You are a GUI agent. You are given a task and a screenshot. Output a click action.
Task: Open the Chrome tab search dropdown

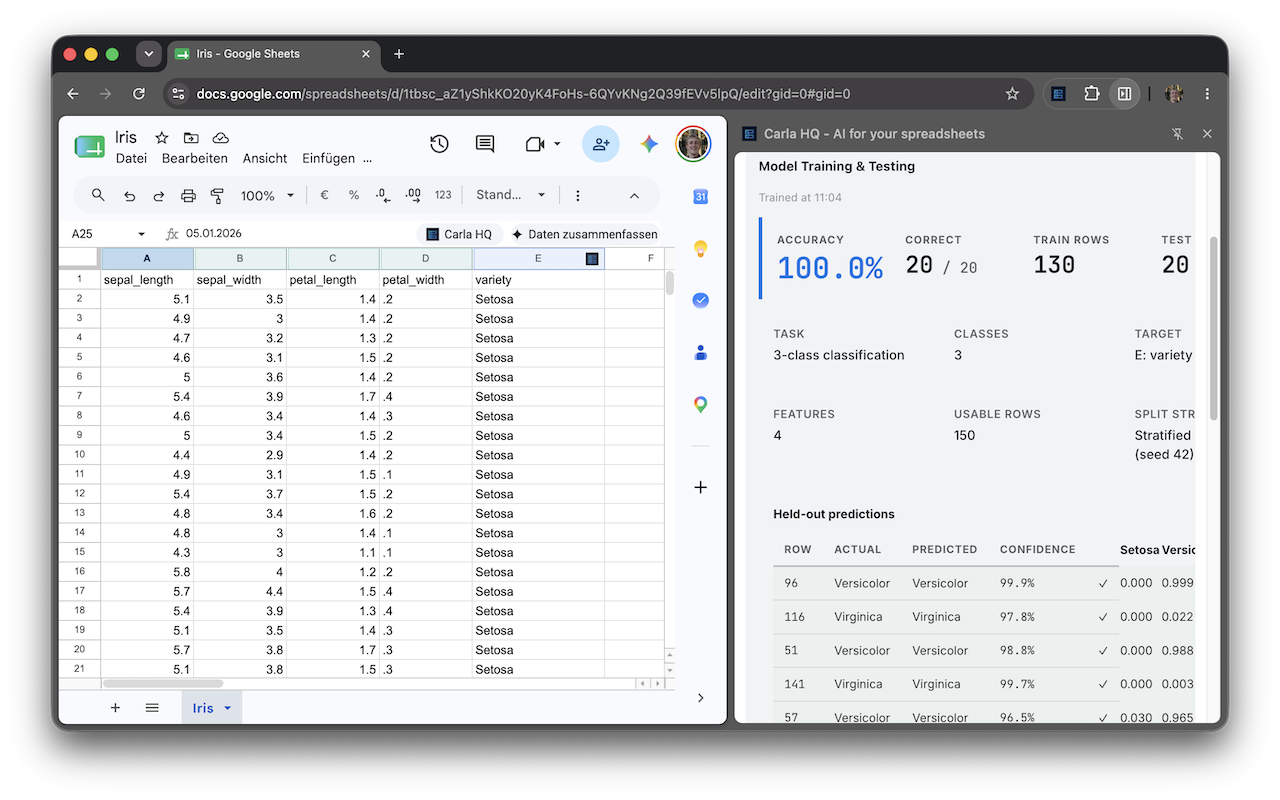click(148, 54)
